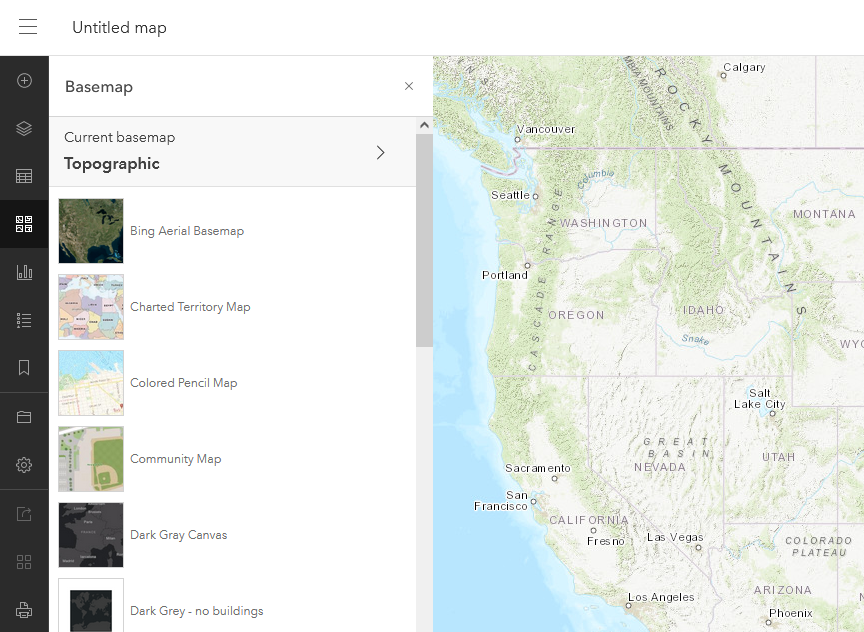
Task: Open the Add layer panel
Action: (24, 81)
